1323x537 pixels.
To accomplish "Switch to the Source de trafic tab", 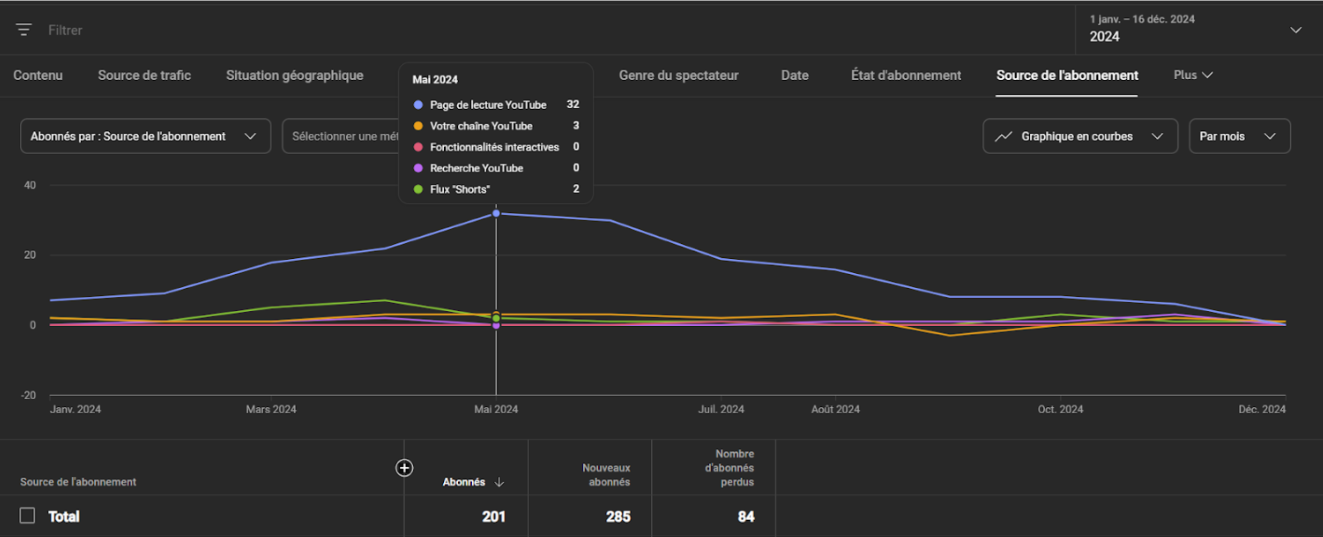I will 144,75.
